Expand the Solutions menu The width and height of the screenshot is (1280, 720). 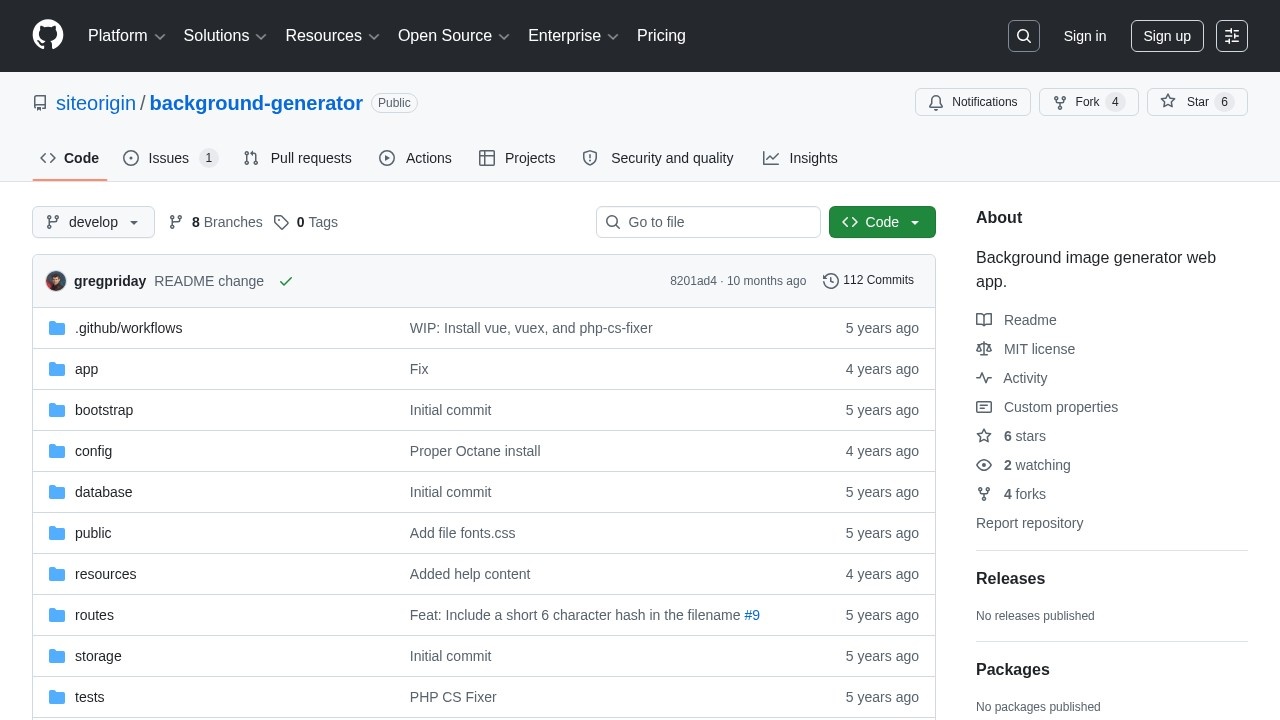point(225,36)
